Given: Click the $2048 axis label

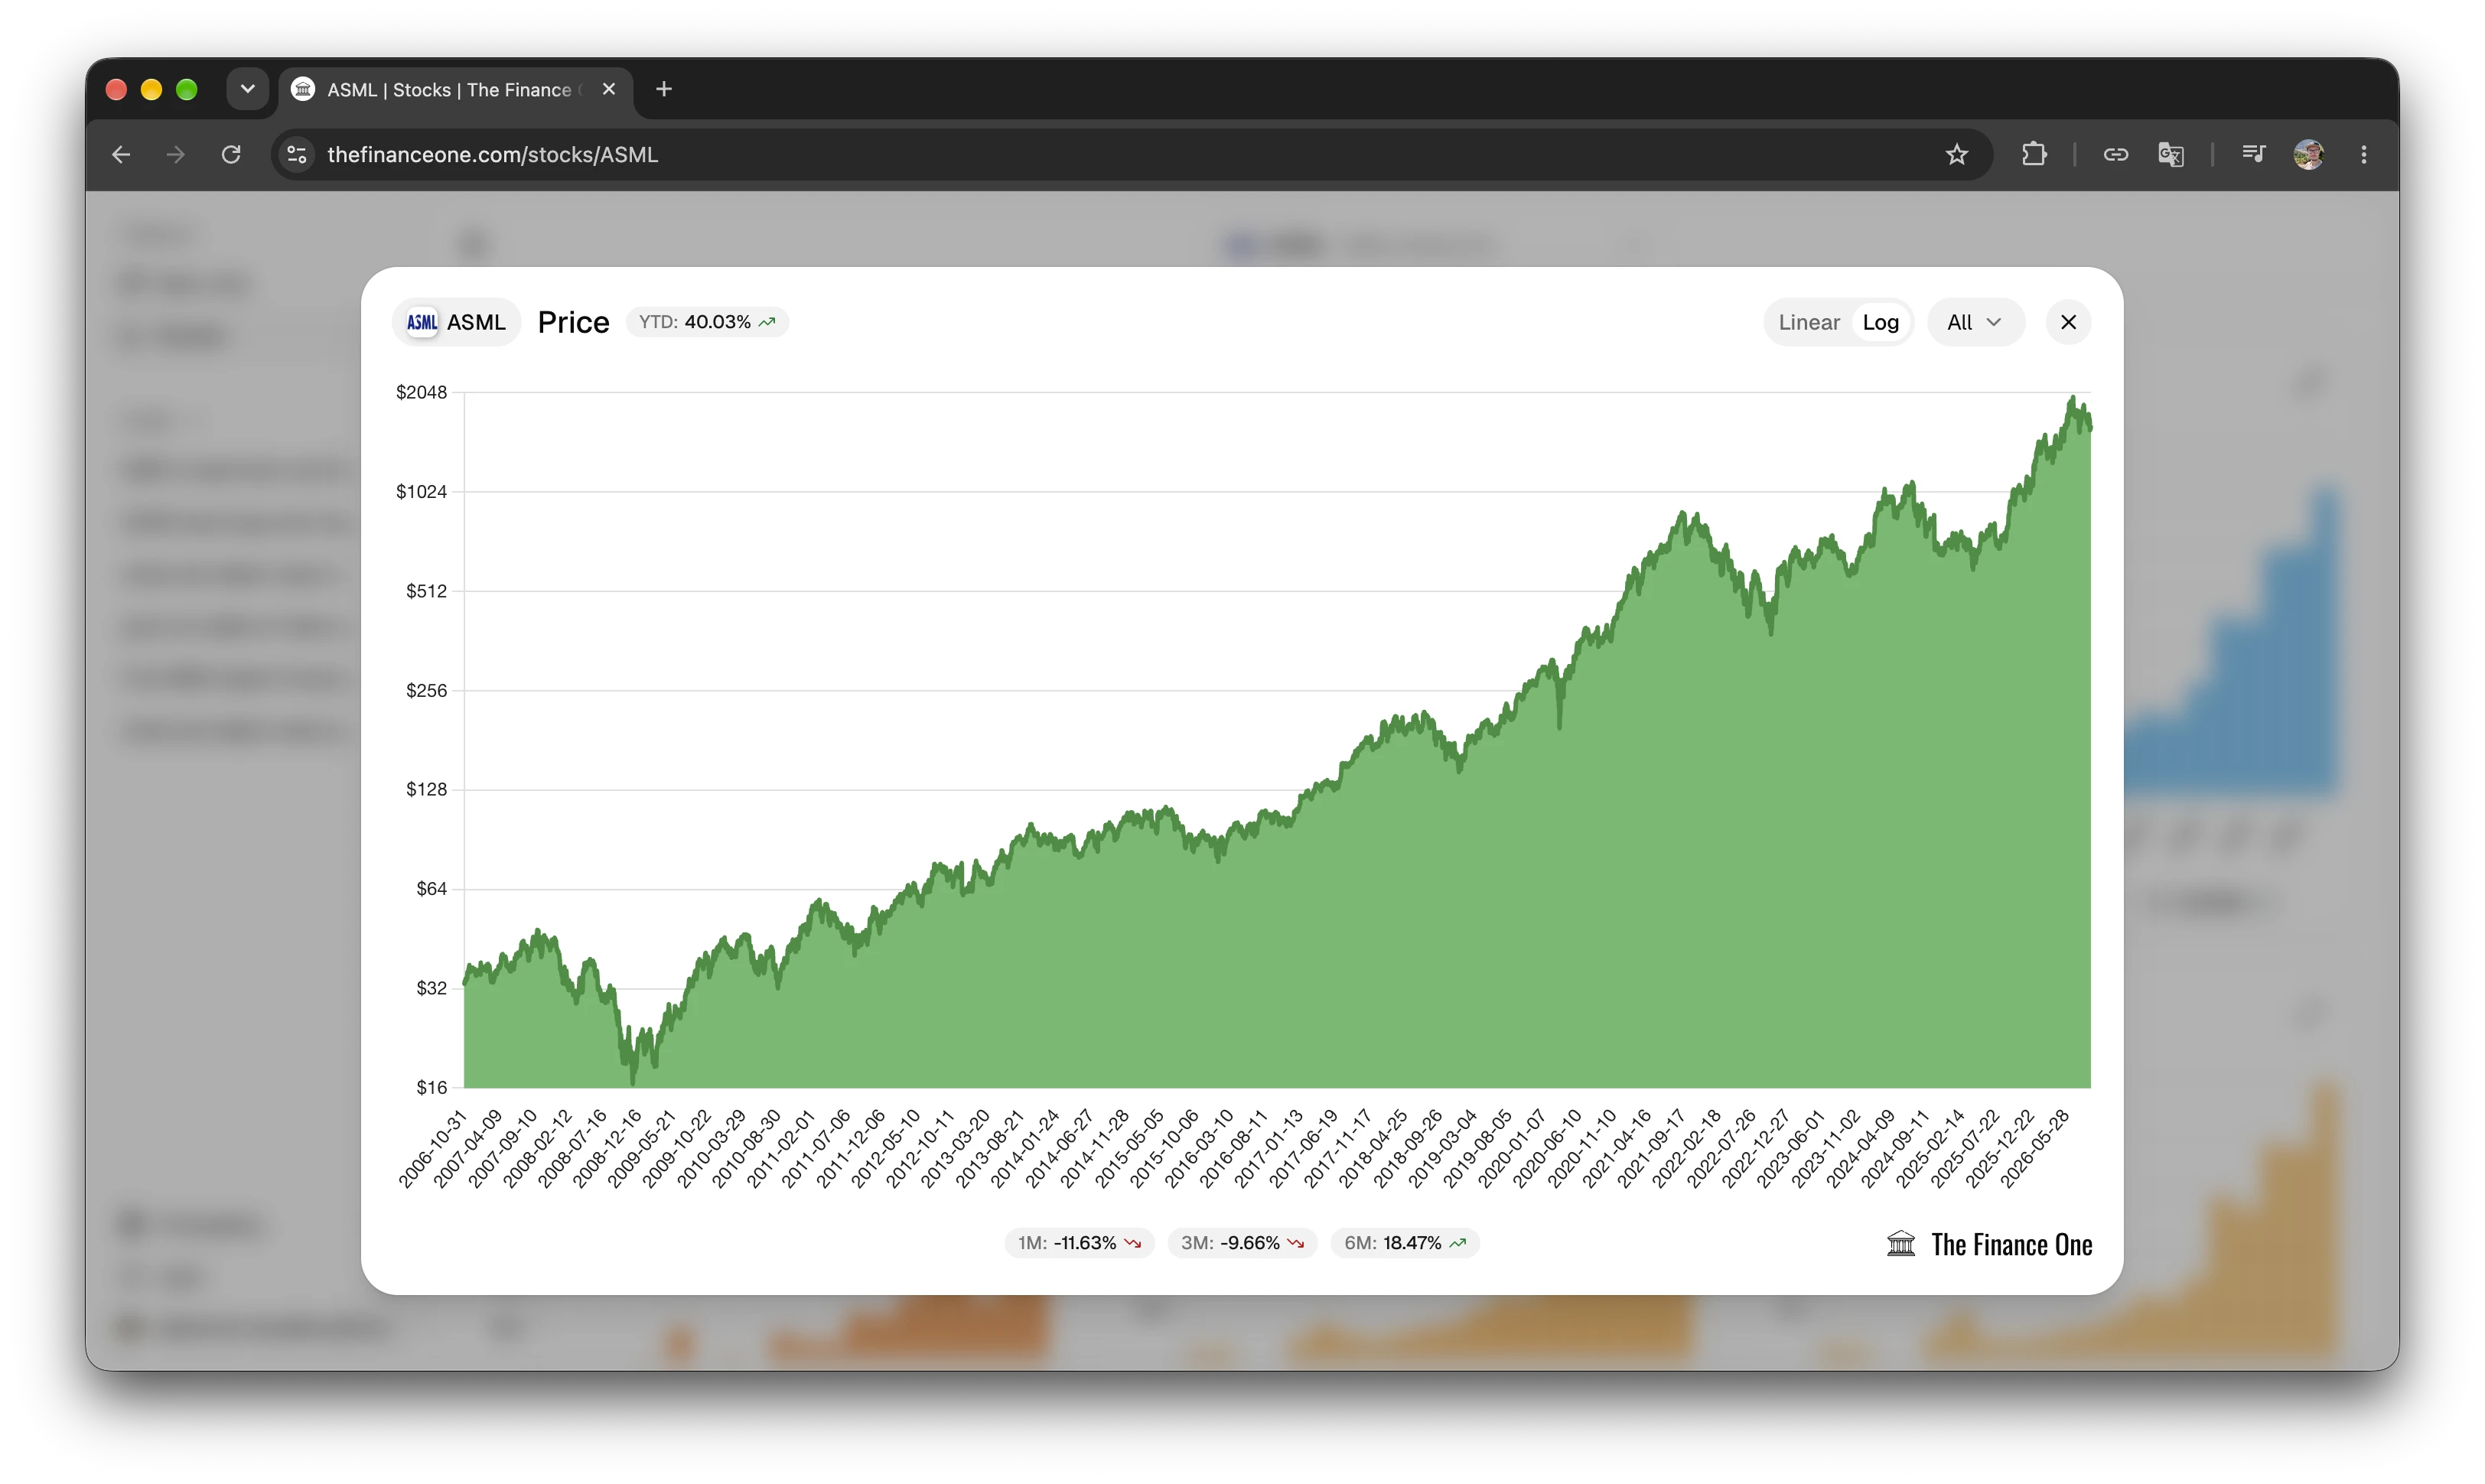Looking at the screenshot, I should (x=421, y=392).
